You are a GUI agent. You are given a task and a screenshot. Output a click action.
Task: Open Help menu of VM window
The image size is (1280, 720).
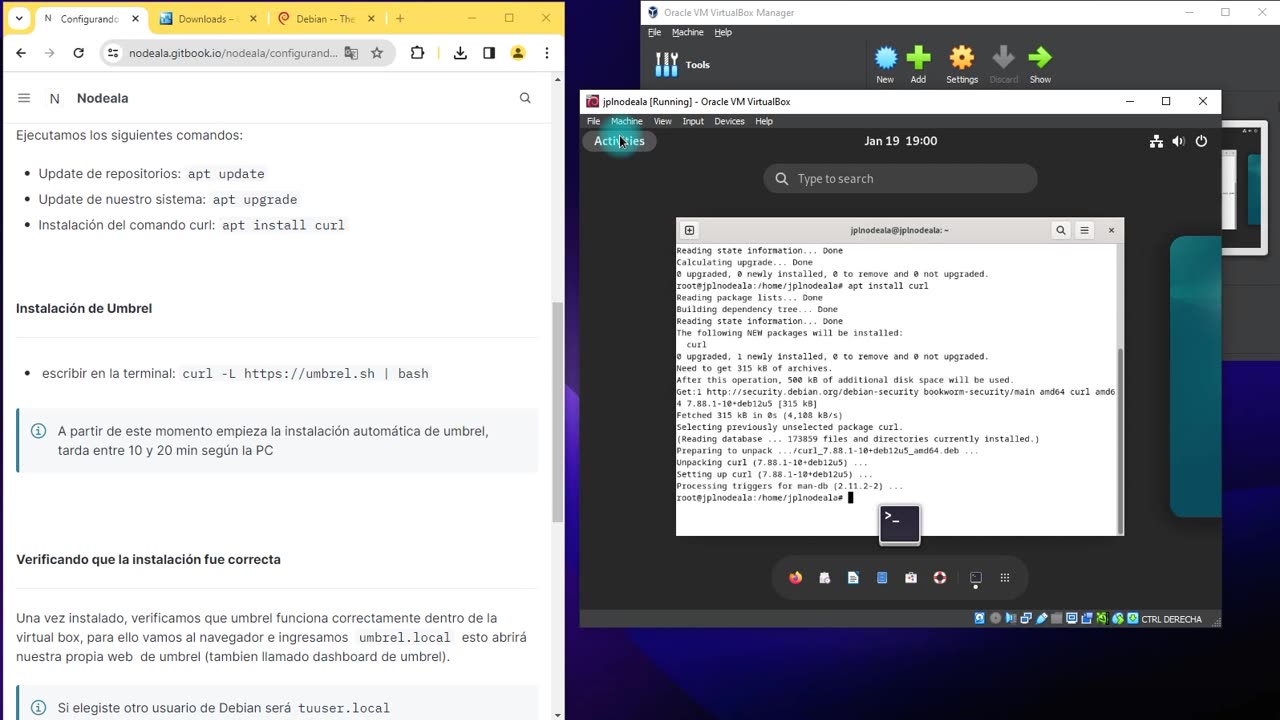pos(764,121)
